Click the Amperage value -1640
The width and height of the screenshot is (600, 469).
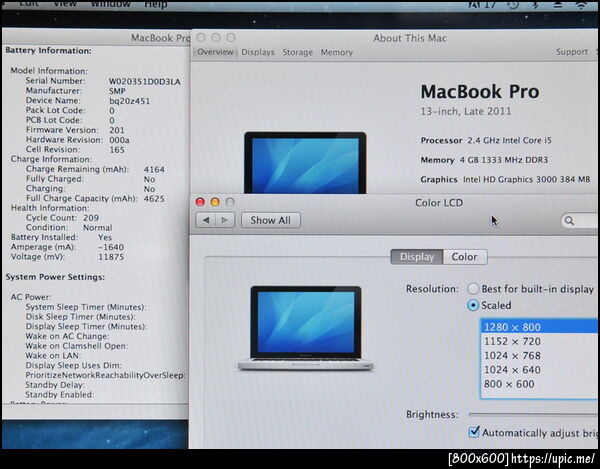click(111, 247)
